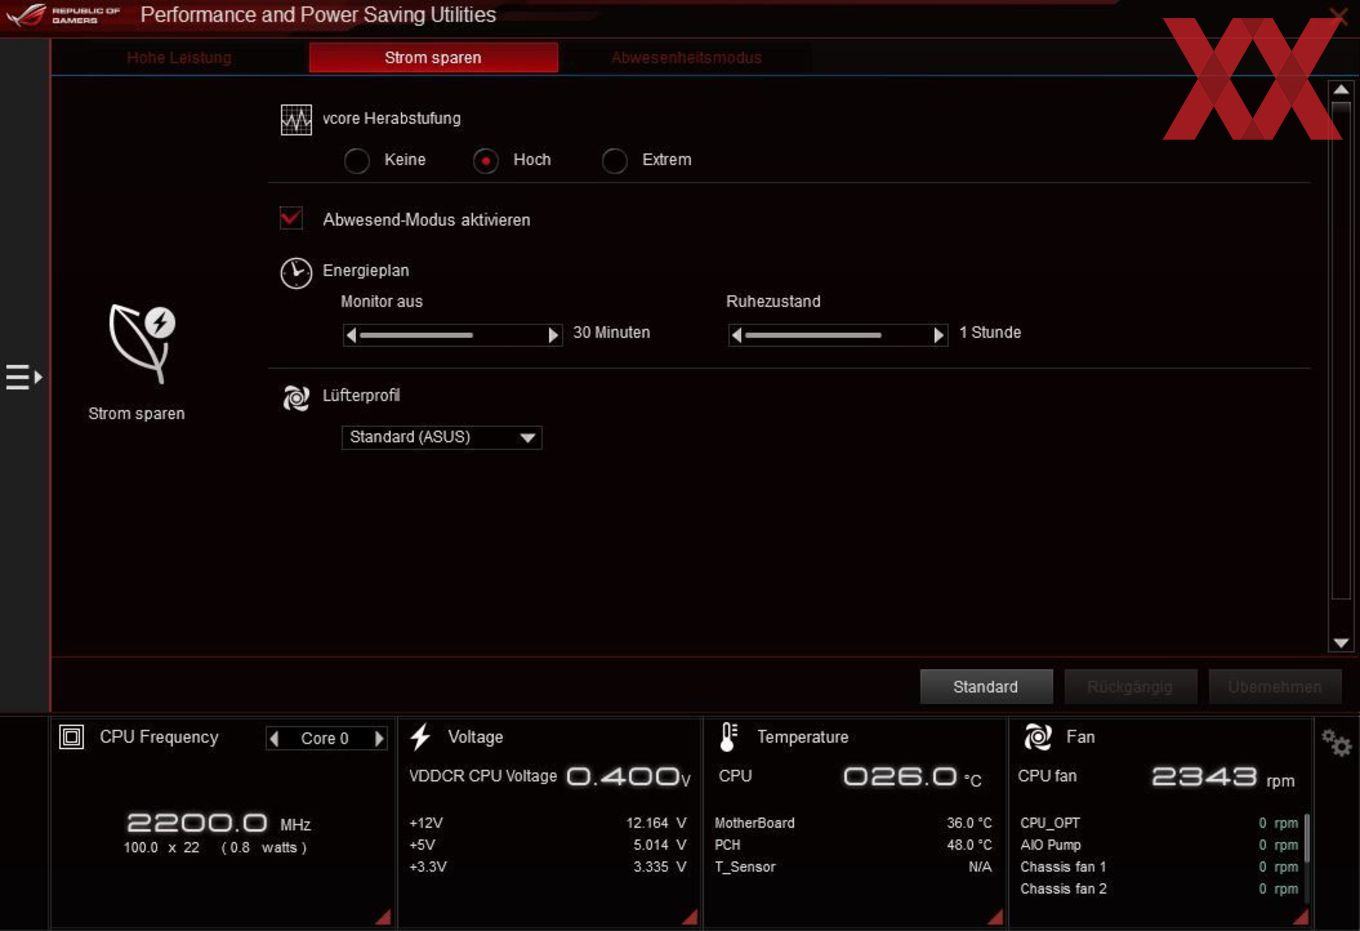Click the MotherBoard temperature row

[853, 823]
